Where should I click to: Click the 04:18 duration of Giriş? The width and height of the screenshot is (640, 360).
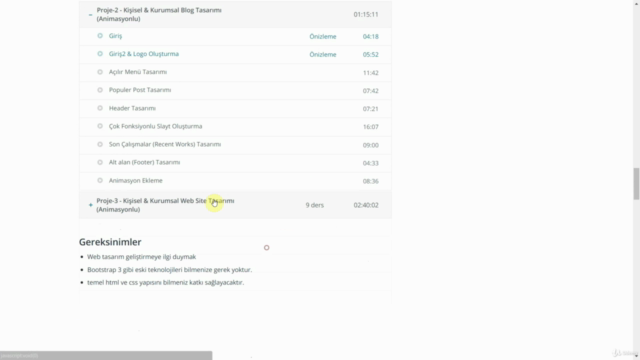(x=371, y=36)
